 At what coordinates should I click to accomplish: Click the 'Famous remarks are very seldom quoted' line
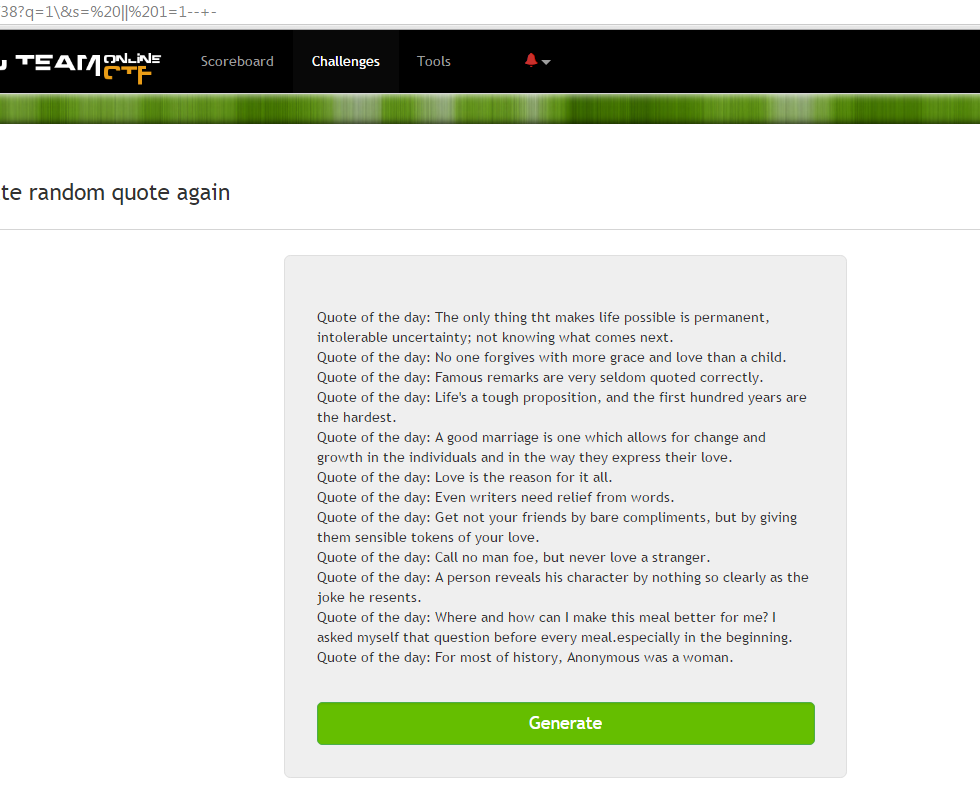pos(540,377)
